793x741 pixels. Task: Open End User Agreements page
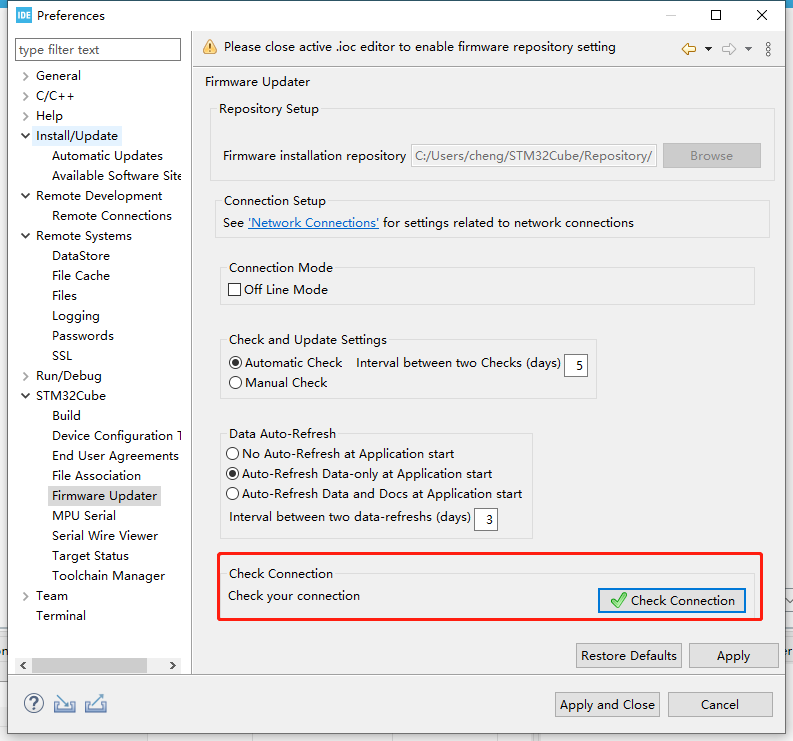[x=115, y=456]
